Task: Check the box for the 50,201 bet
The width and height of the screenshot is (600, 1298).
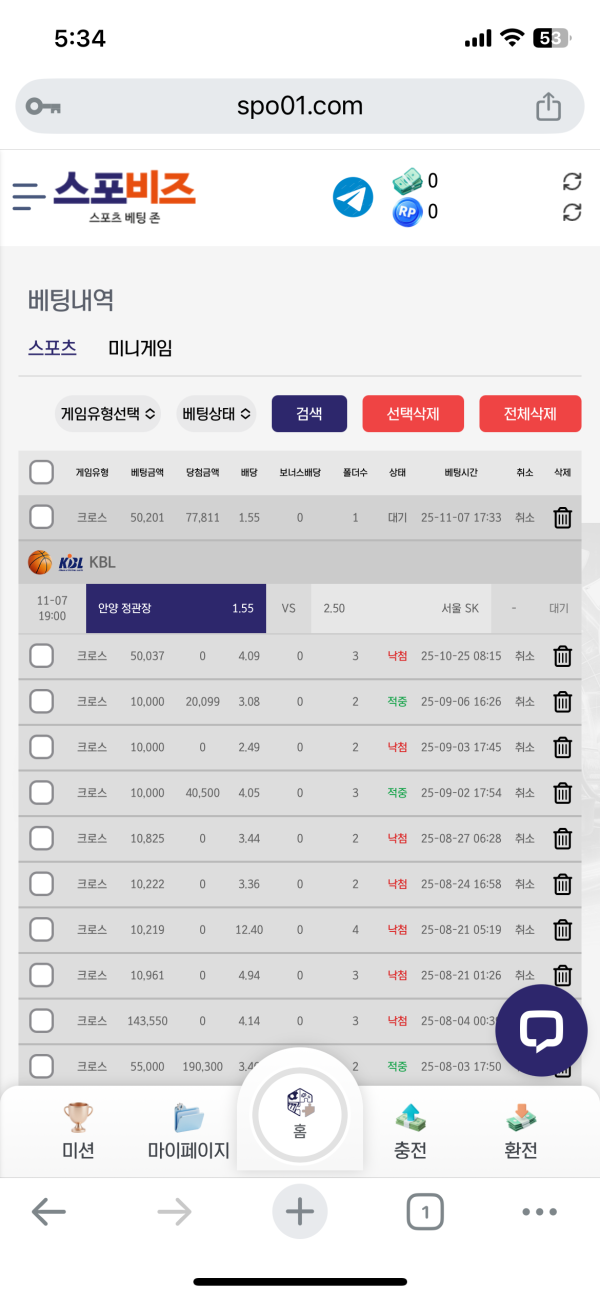Action: pyautogui.click(x=41, y=517)
